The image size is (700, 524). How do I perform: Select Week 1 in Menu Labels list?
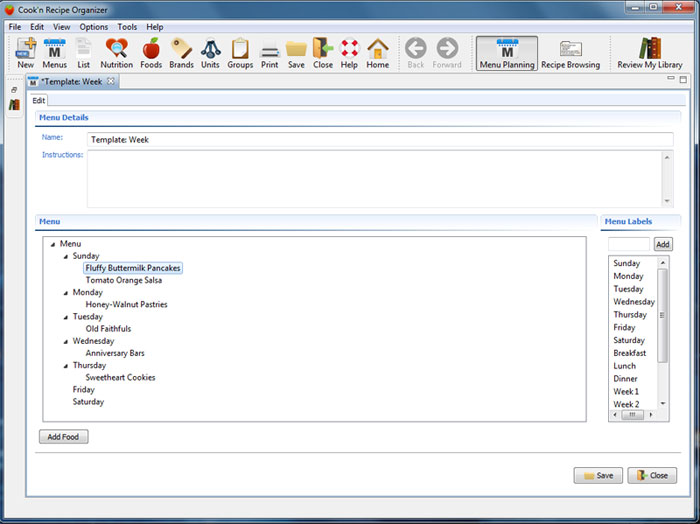pos(626,391)
